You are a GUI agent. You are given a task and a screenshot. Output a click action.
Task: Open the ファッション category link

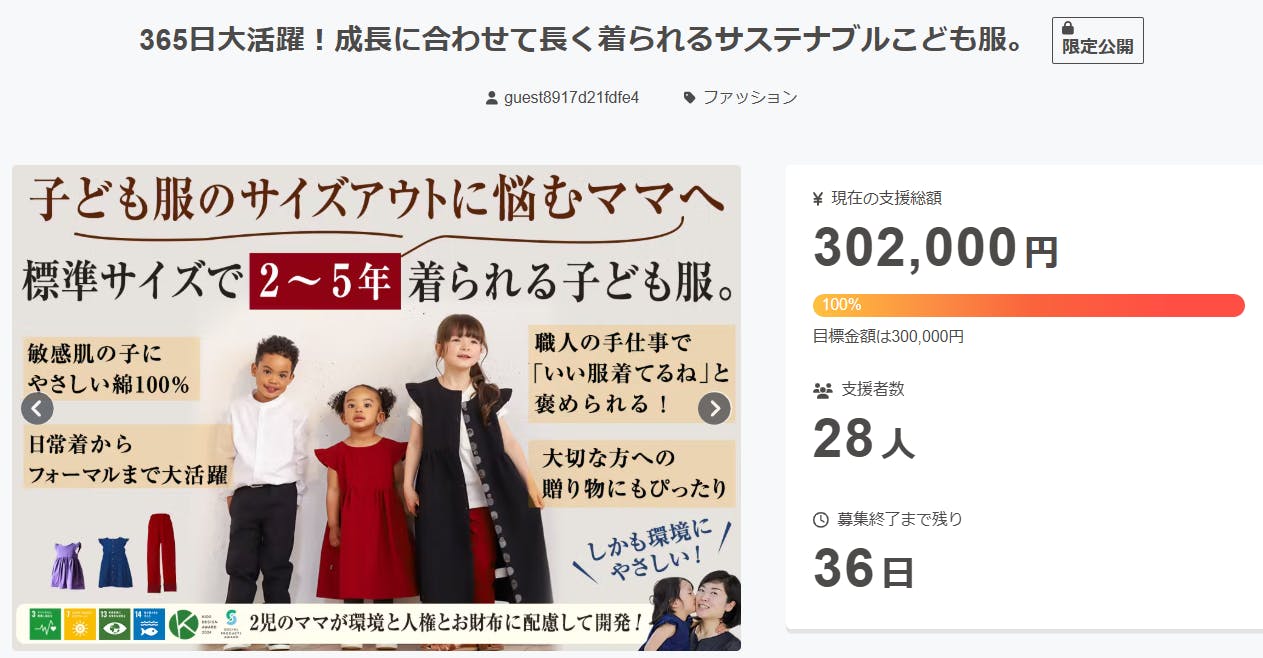pos(750,98)
